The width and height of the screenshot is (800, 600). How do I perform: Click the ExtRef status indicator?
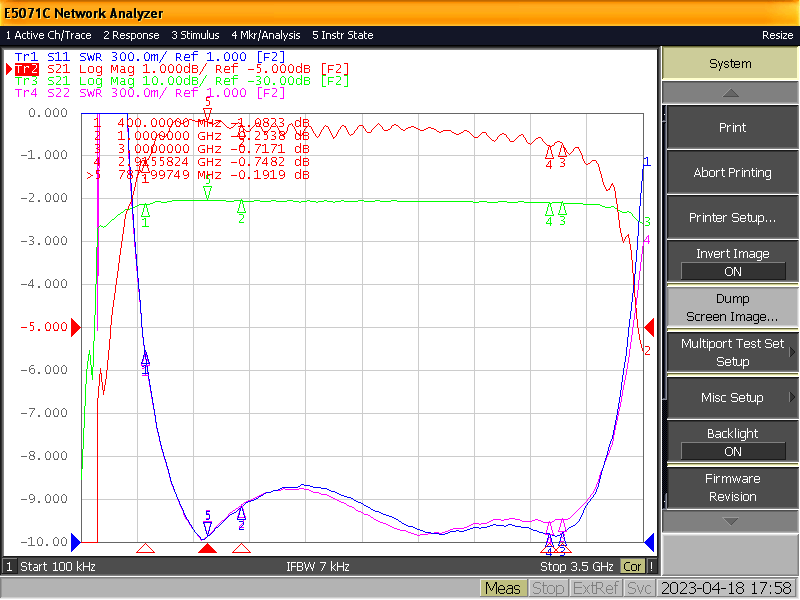pos(595,589)
